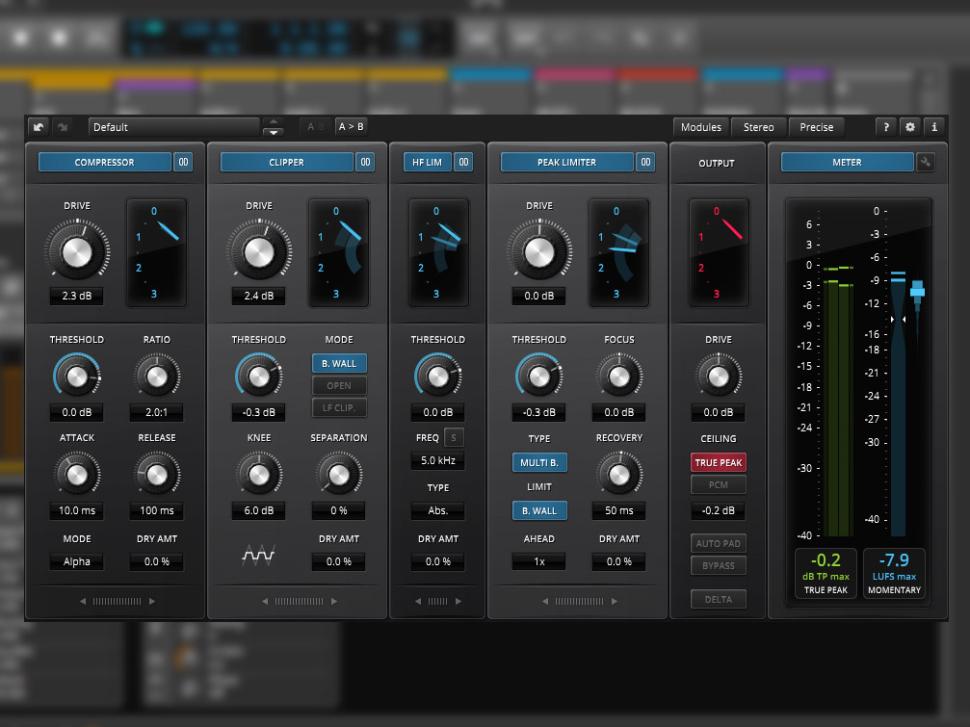Click the undo arrow icon
Viewport: 970px width, 727px height.
(38, 127)
